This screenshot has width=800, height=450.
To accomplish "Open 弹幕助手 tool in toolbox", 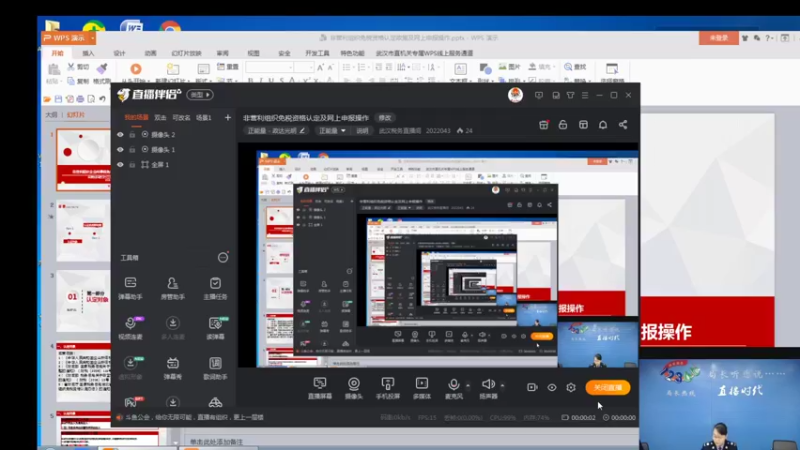I will pyautogui.click(x=130, y=288).
